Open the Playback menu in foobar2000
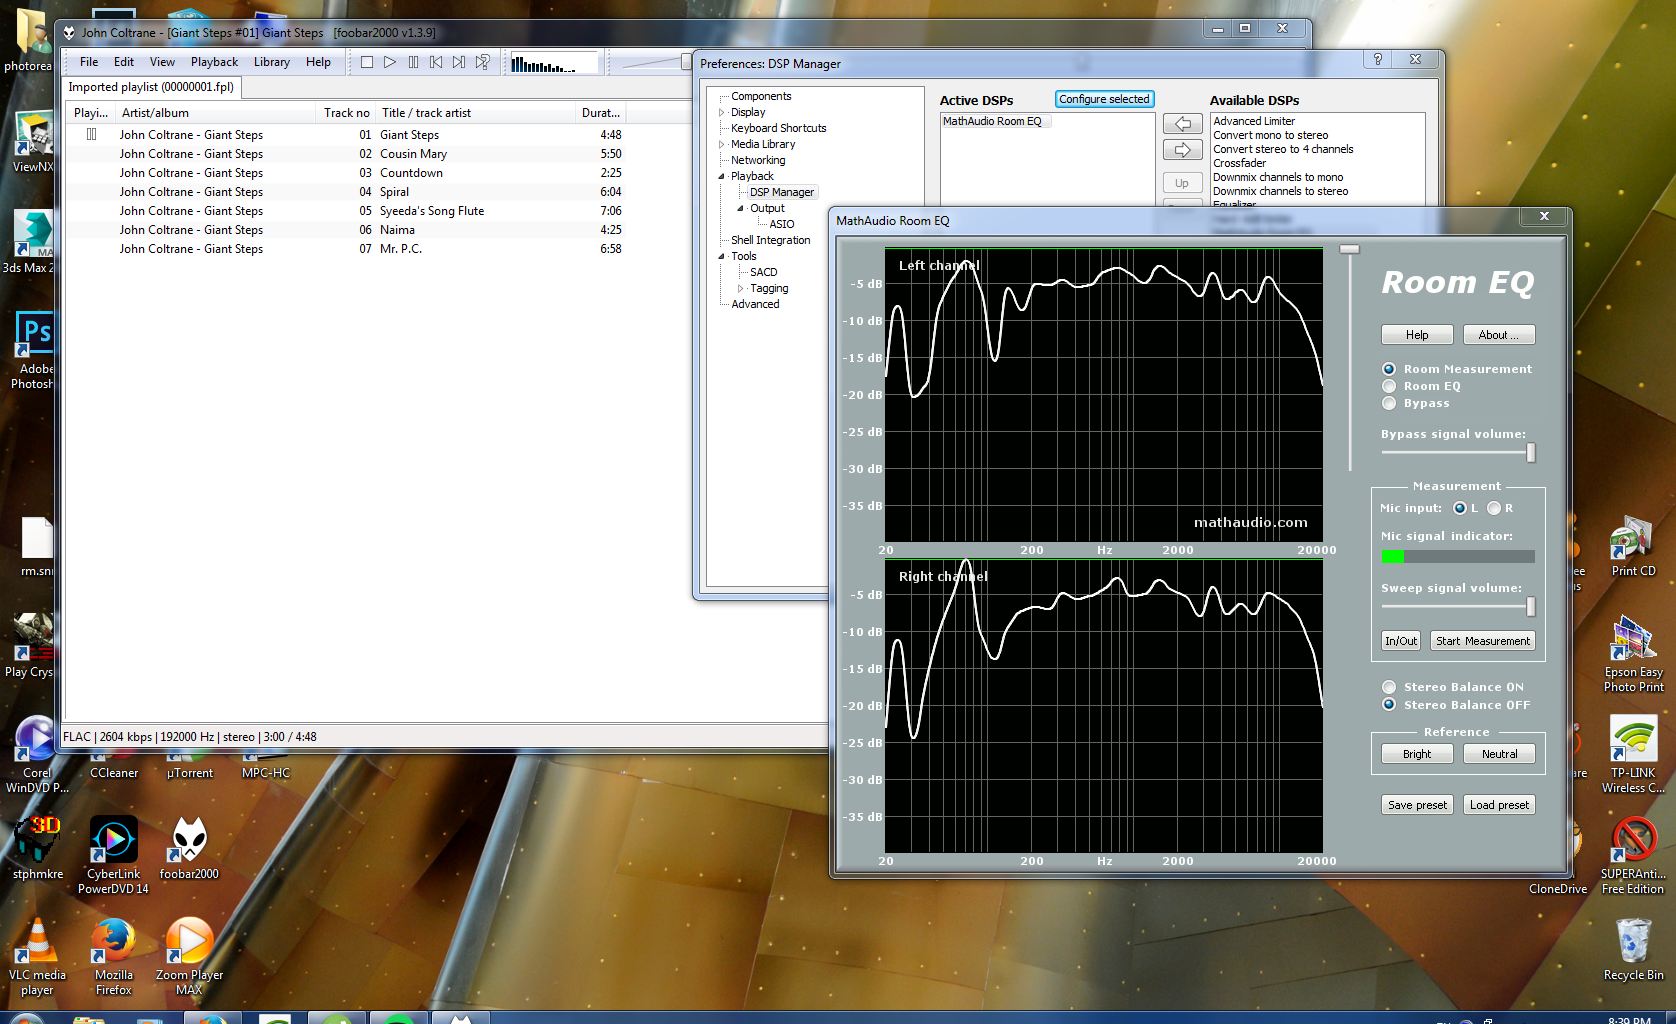The height and width of the screenshot is (1024, 1676). [x=214, y=62]
